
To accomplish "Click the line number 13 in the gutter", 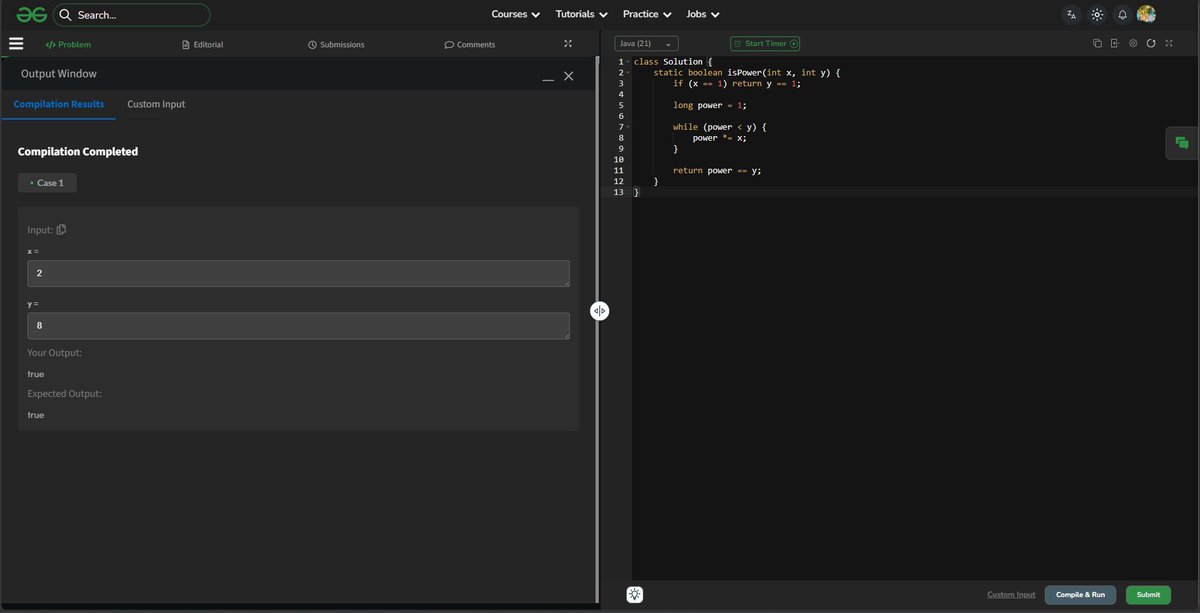I will 619,192.
